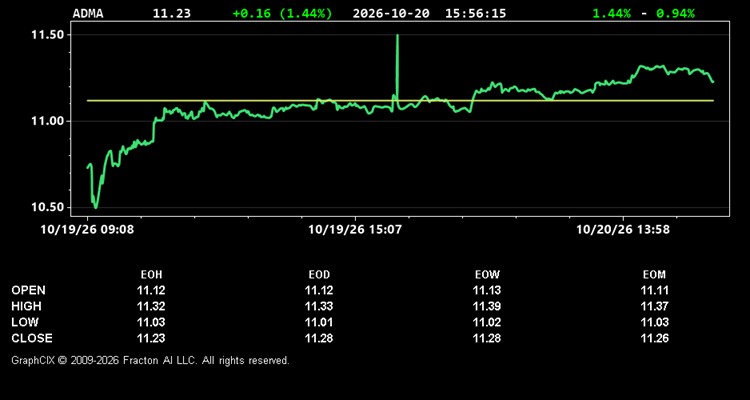750x400 pixels.
Task: Click the 10/20/26 13:58 axis label
Action: pyautogui.click(x=623, y=230)
